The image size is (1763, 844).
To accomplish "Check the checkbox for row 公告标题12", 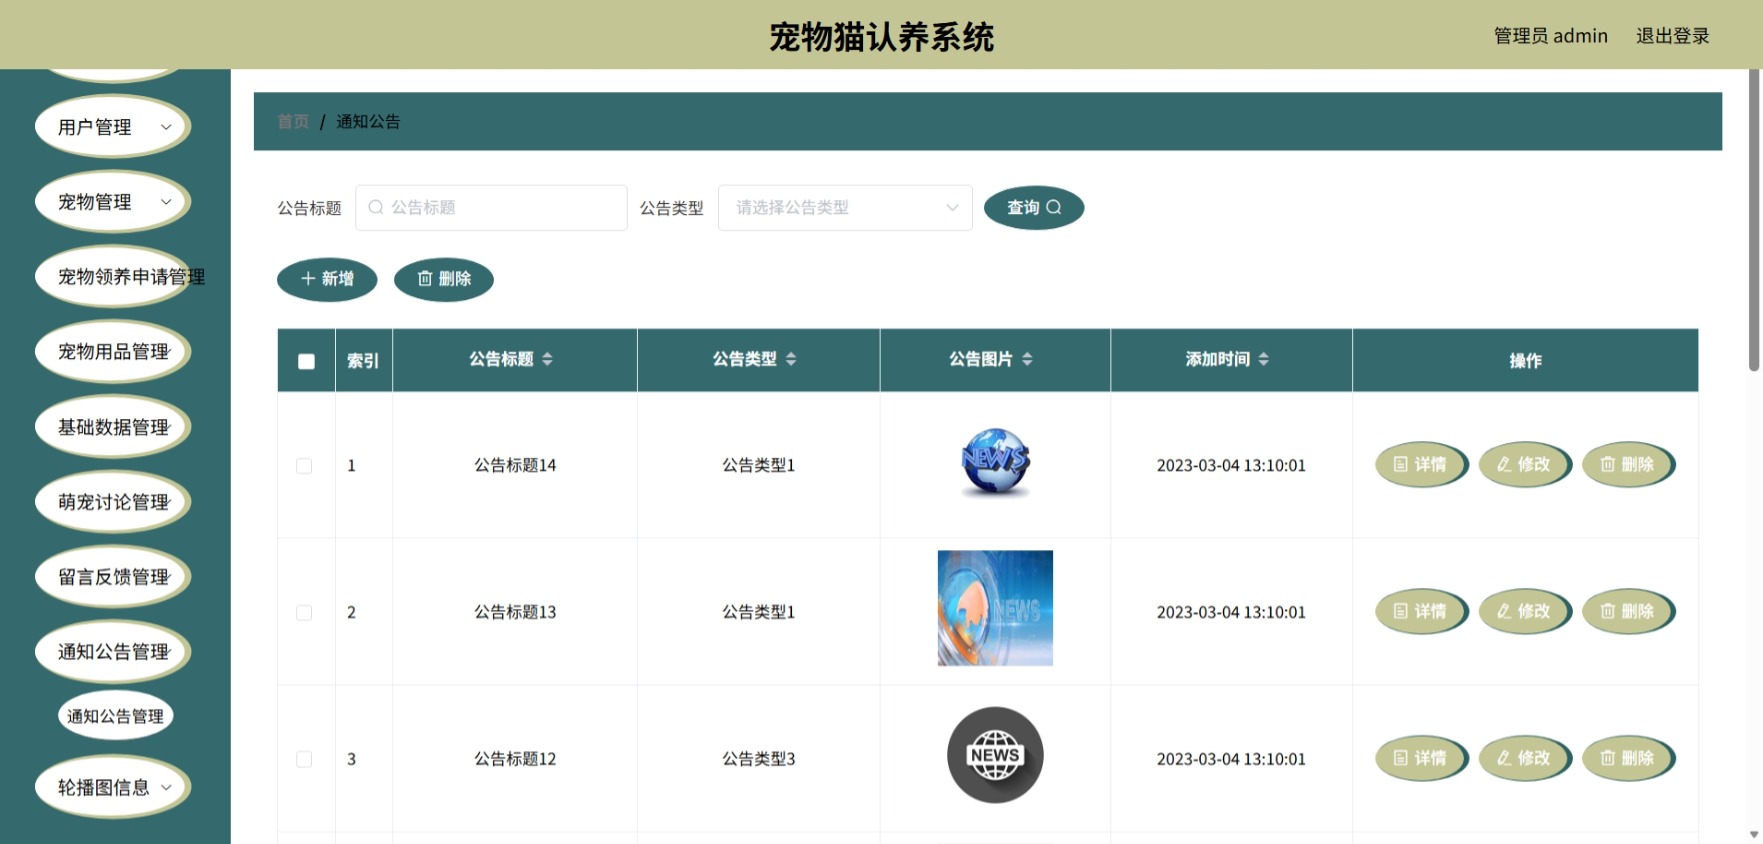I will pos(304,759).
